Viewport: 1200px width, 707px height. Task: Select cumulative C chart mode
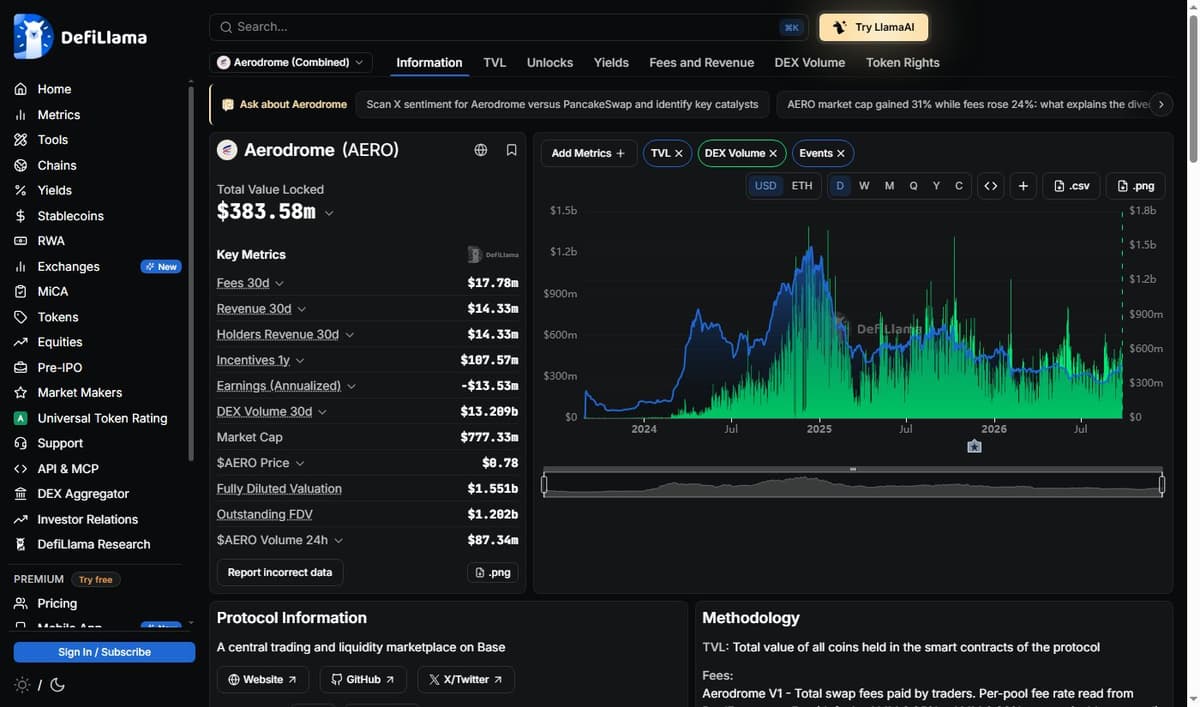(x=959, y=186)
